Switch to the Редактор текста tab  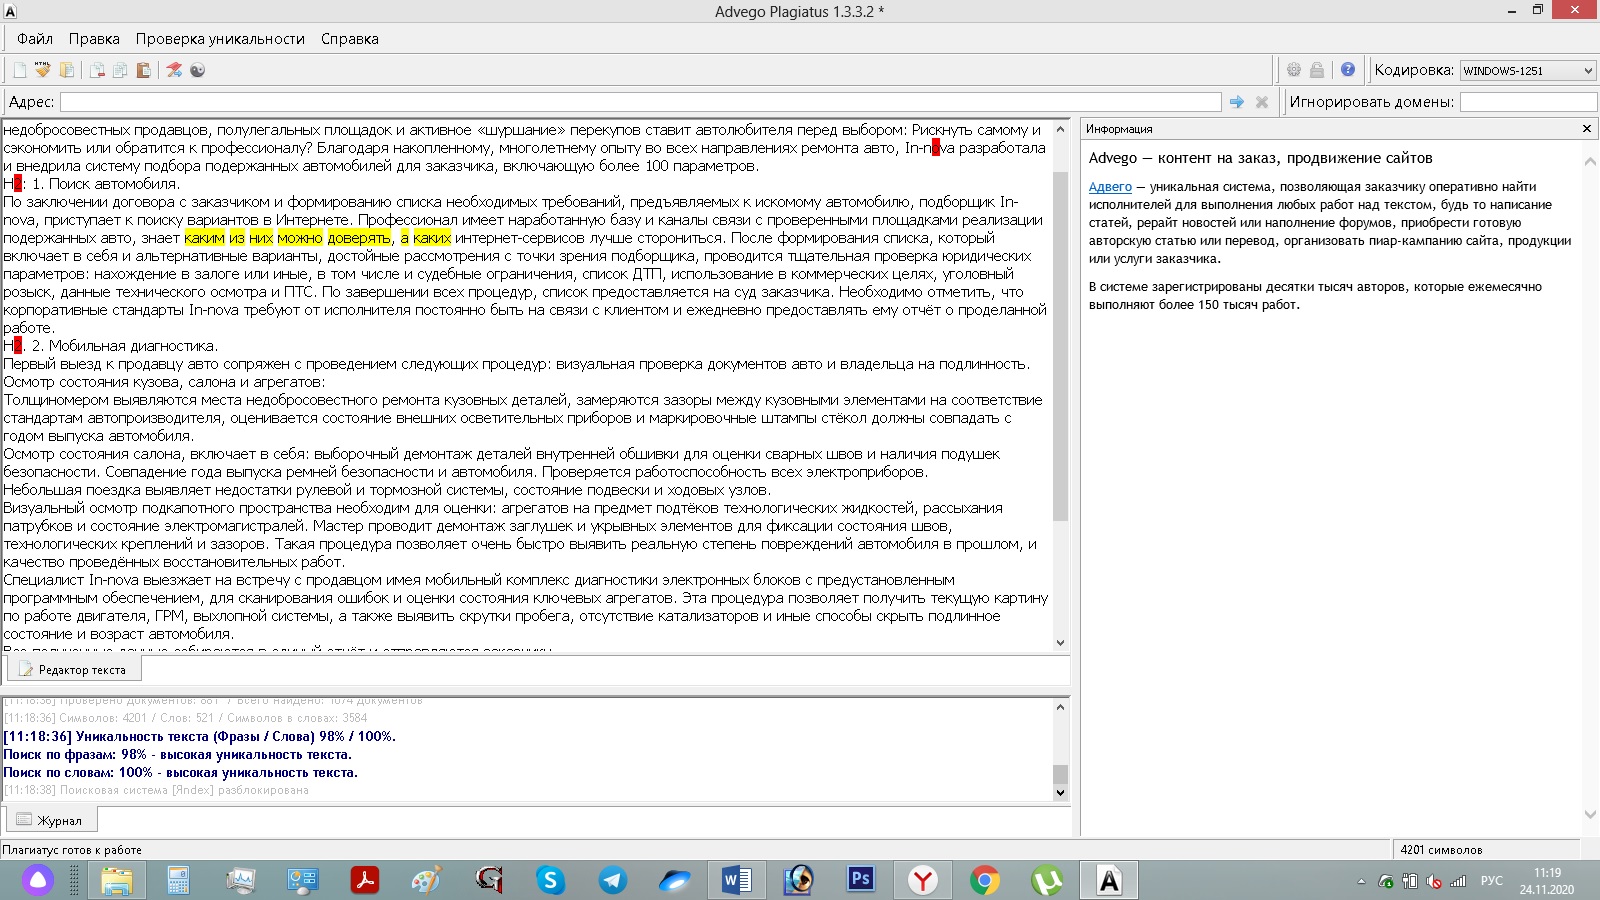74,669
